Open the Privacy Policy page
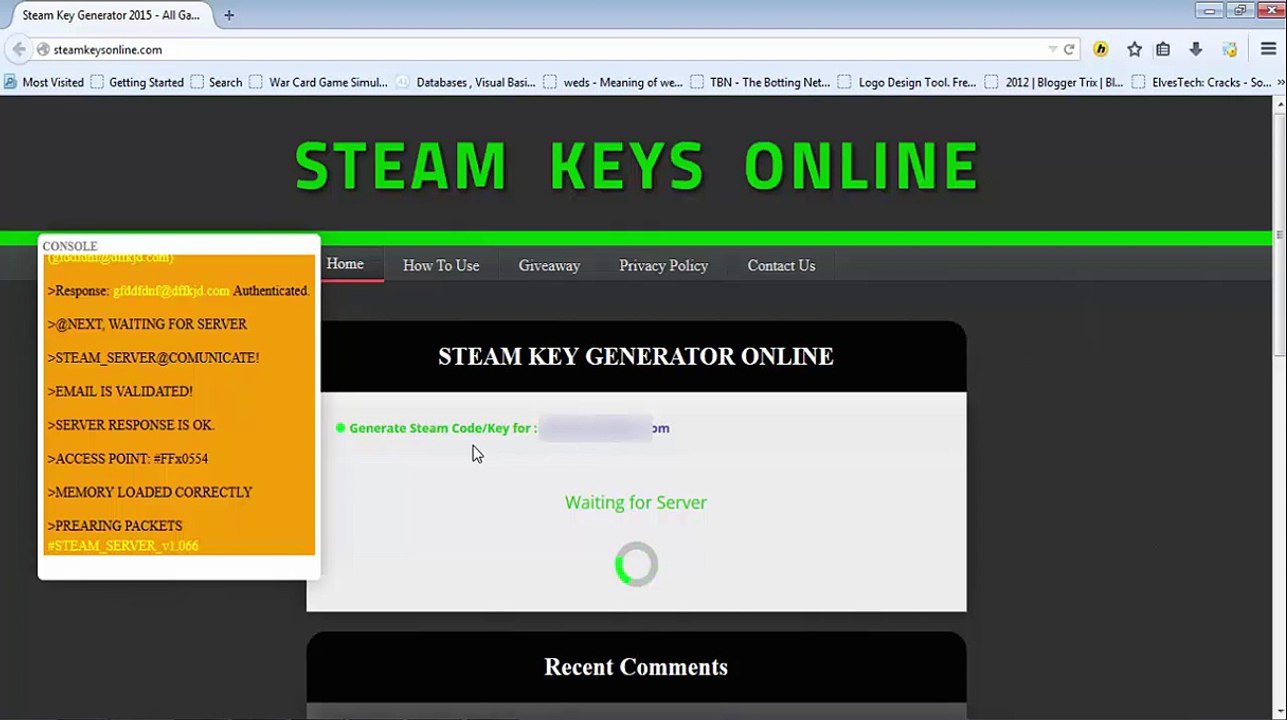This screenshot has width=1287, height=720. click(663, 265)
